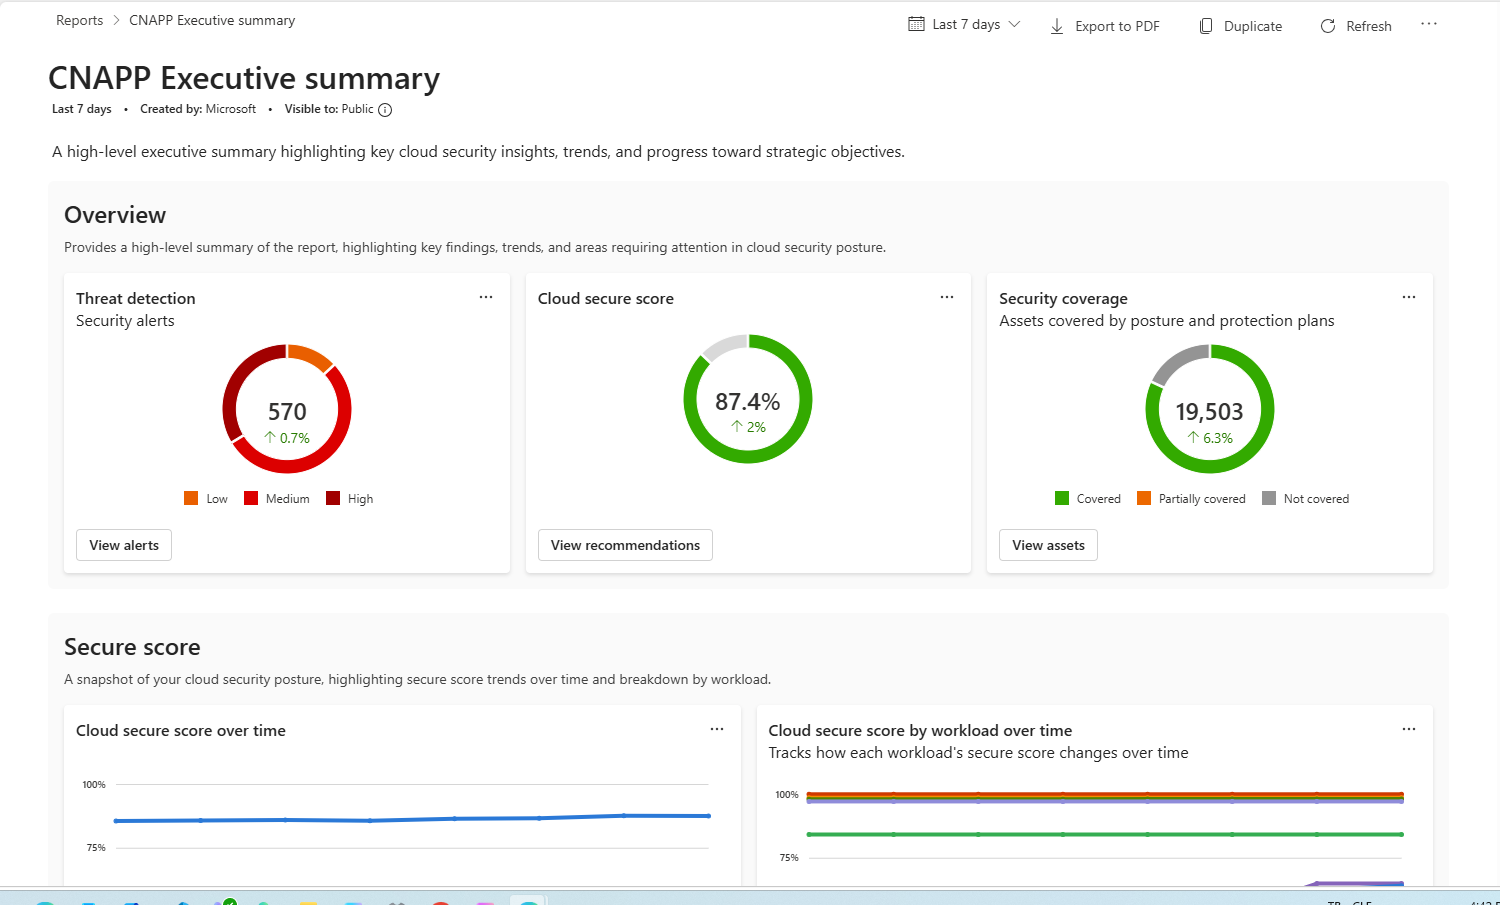Click the info icon next to Public visibility
Image resolution: width=1500 pixels, height=905 pixels.
385,110
